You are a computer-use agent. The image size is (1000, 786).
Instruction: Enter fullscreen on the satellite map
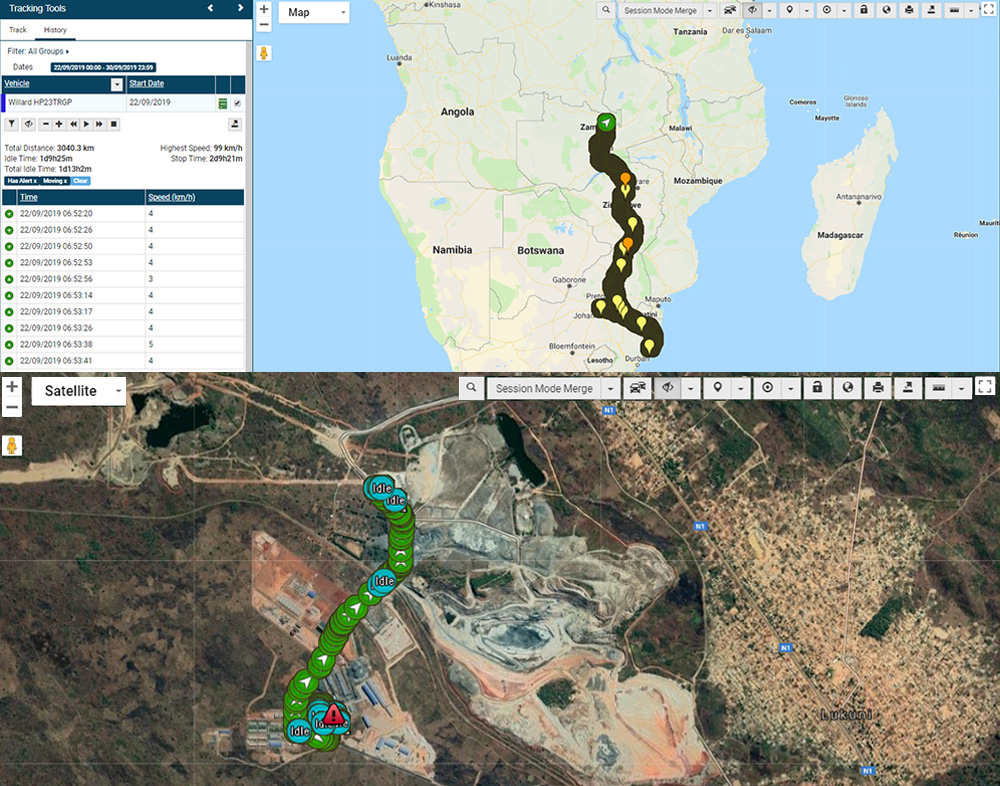coord(985,387)
